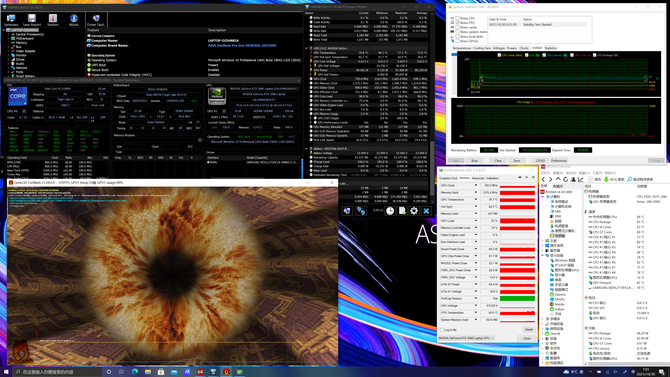The height and width of the screenshot is (377, 670).
Task: Click the HWiNFO sensor settings gear icon
Action: 414,211
